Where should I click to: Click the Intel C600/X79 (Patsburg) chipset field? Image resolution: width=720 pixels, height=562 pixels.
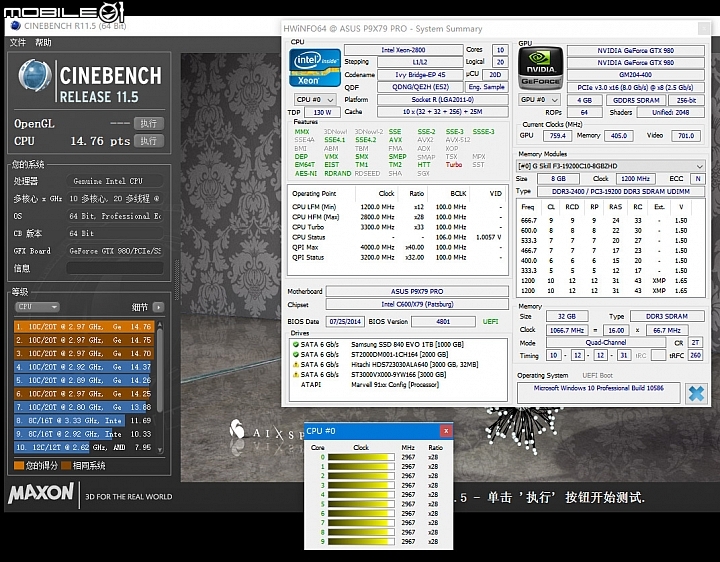tap(417, 304)
